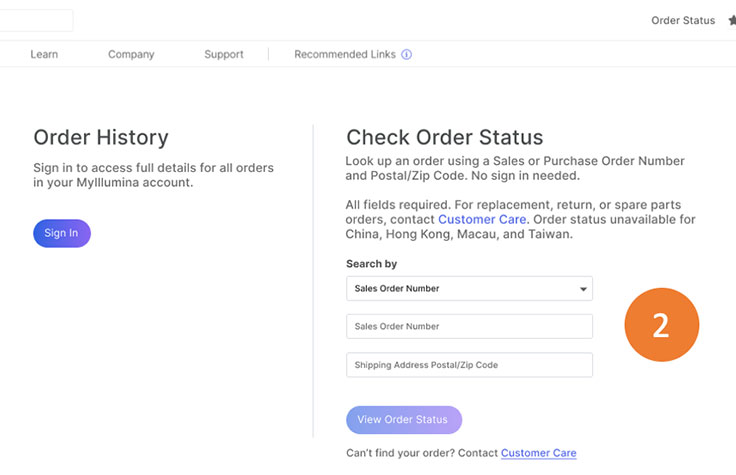This screenshot has width=736, height=475.
Task: Go to Order Status in top header
Action: (x=683, y=20)
